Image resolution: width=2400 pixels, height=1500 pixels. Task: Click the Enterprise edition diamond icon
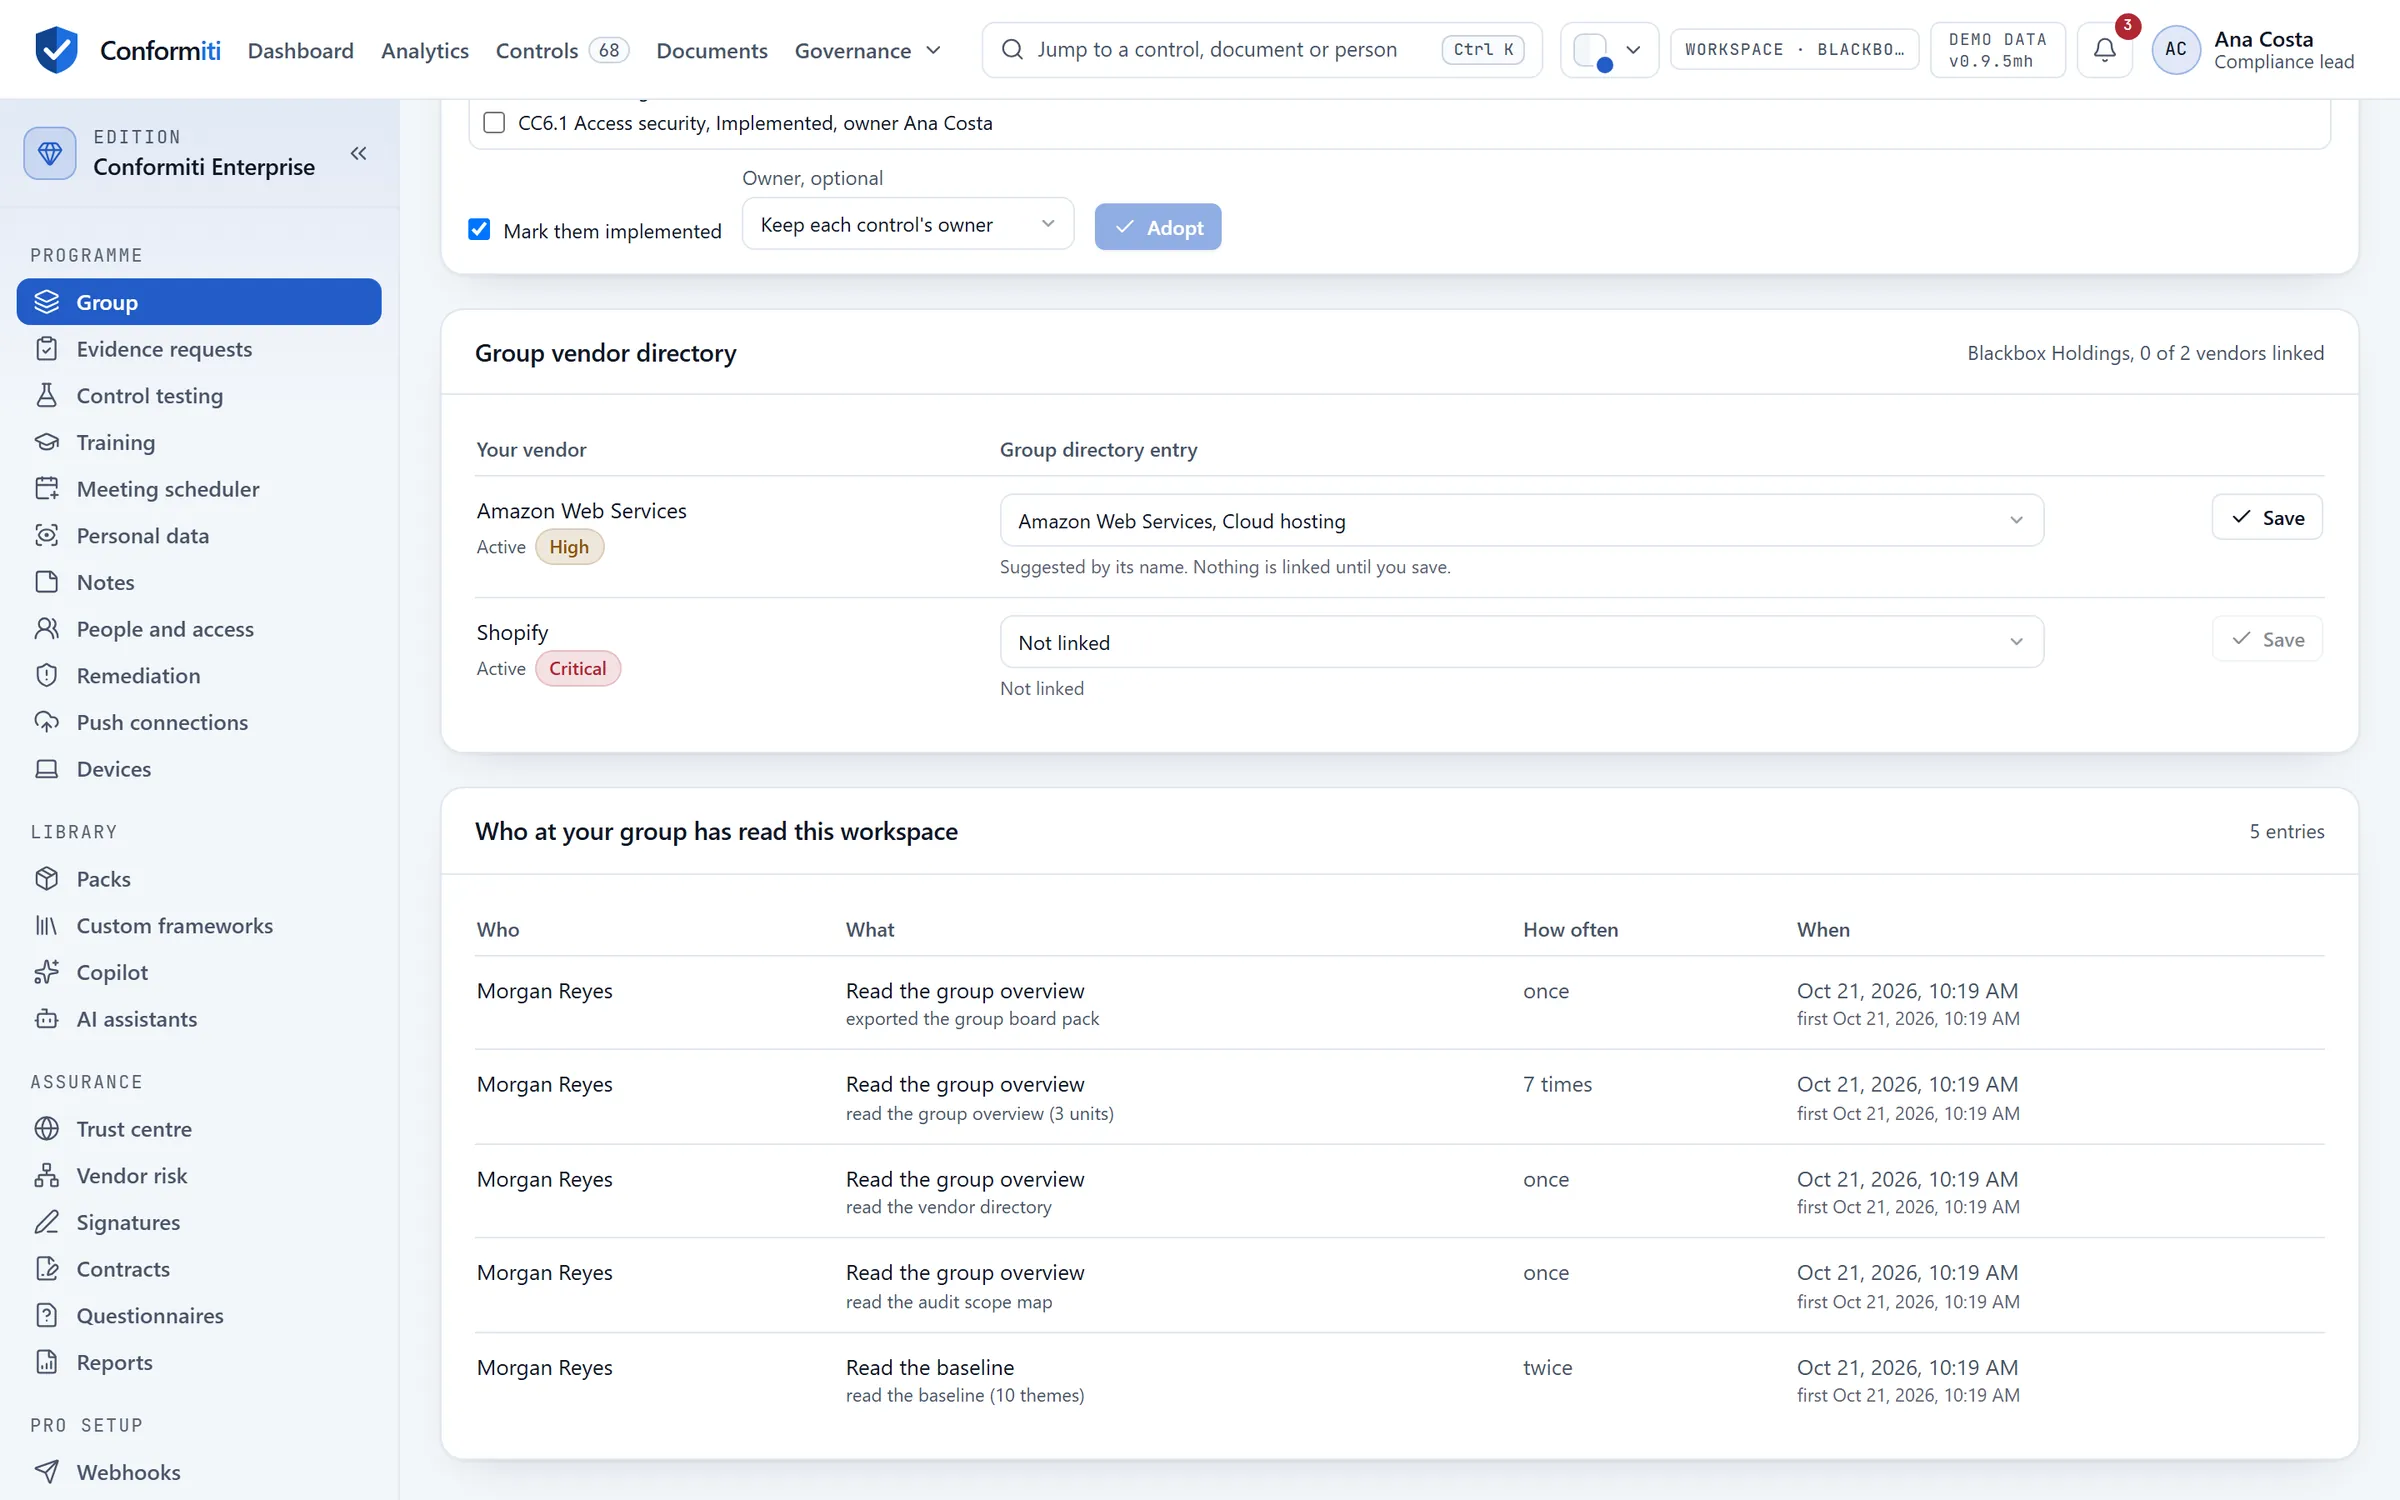pyautogui.click(x=50, y=153)
